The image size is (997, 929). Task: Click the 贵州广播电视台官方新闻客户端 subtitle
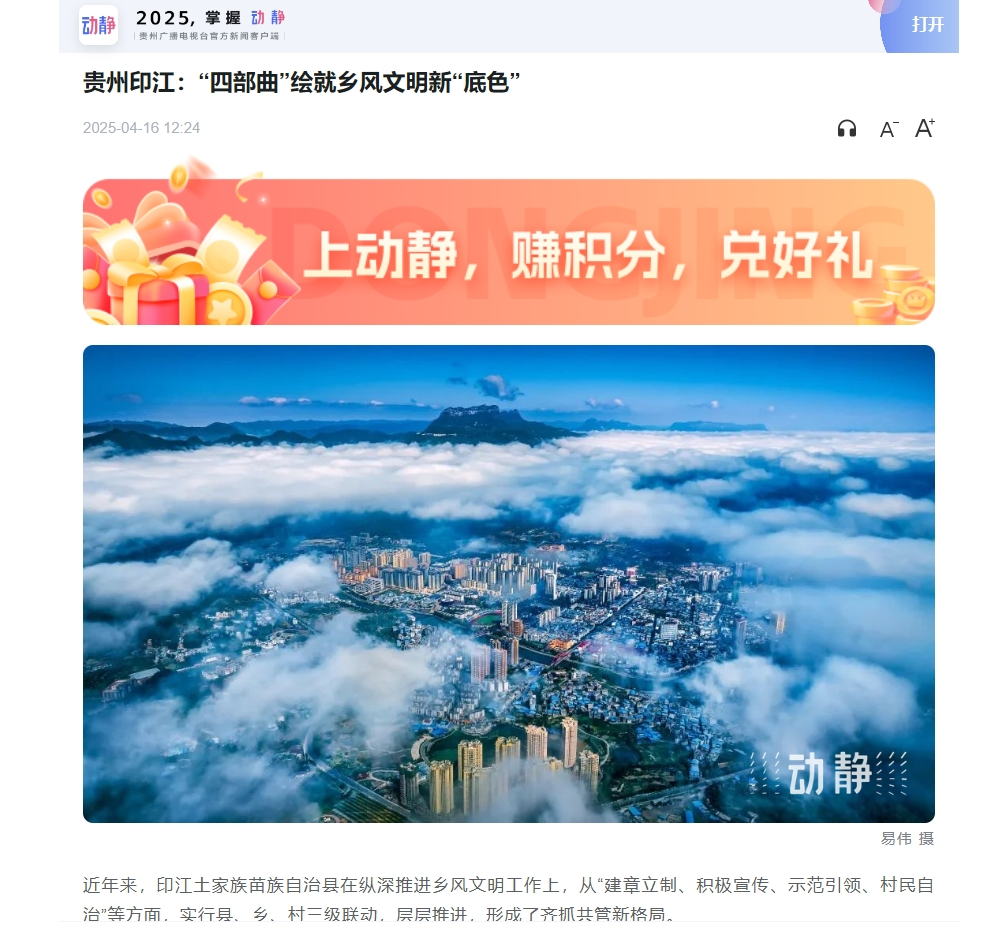pyautogui.click(x=209, y=36)
